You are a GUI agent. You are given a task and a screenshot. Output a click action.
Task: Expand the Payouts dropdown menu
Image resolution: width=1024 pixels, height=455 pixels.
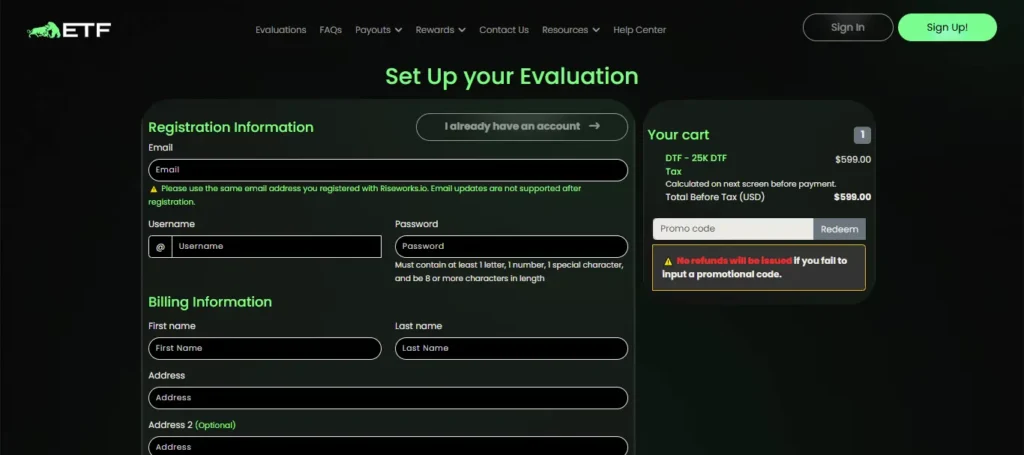click(x=379, y=30)
